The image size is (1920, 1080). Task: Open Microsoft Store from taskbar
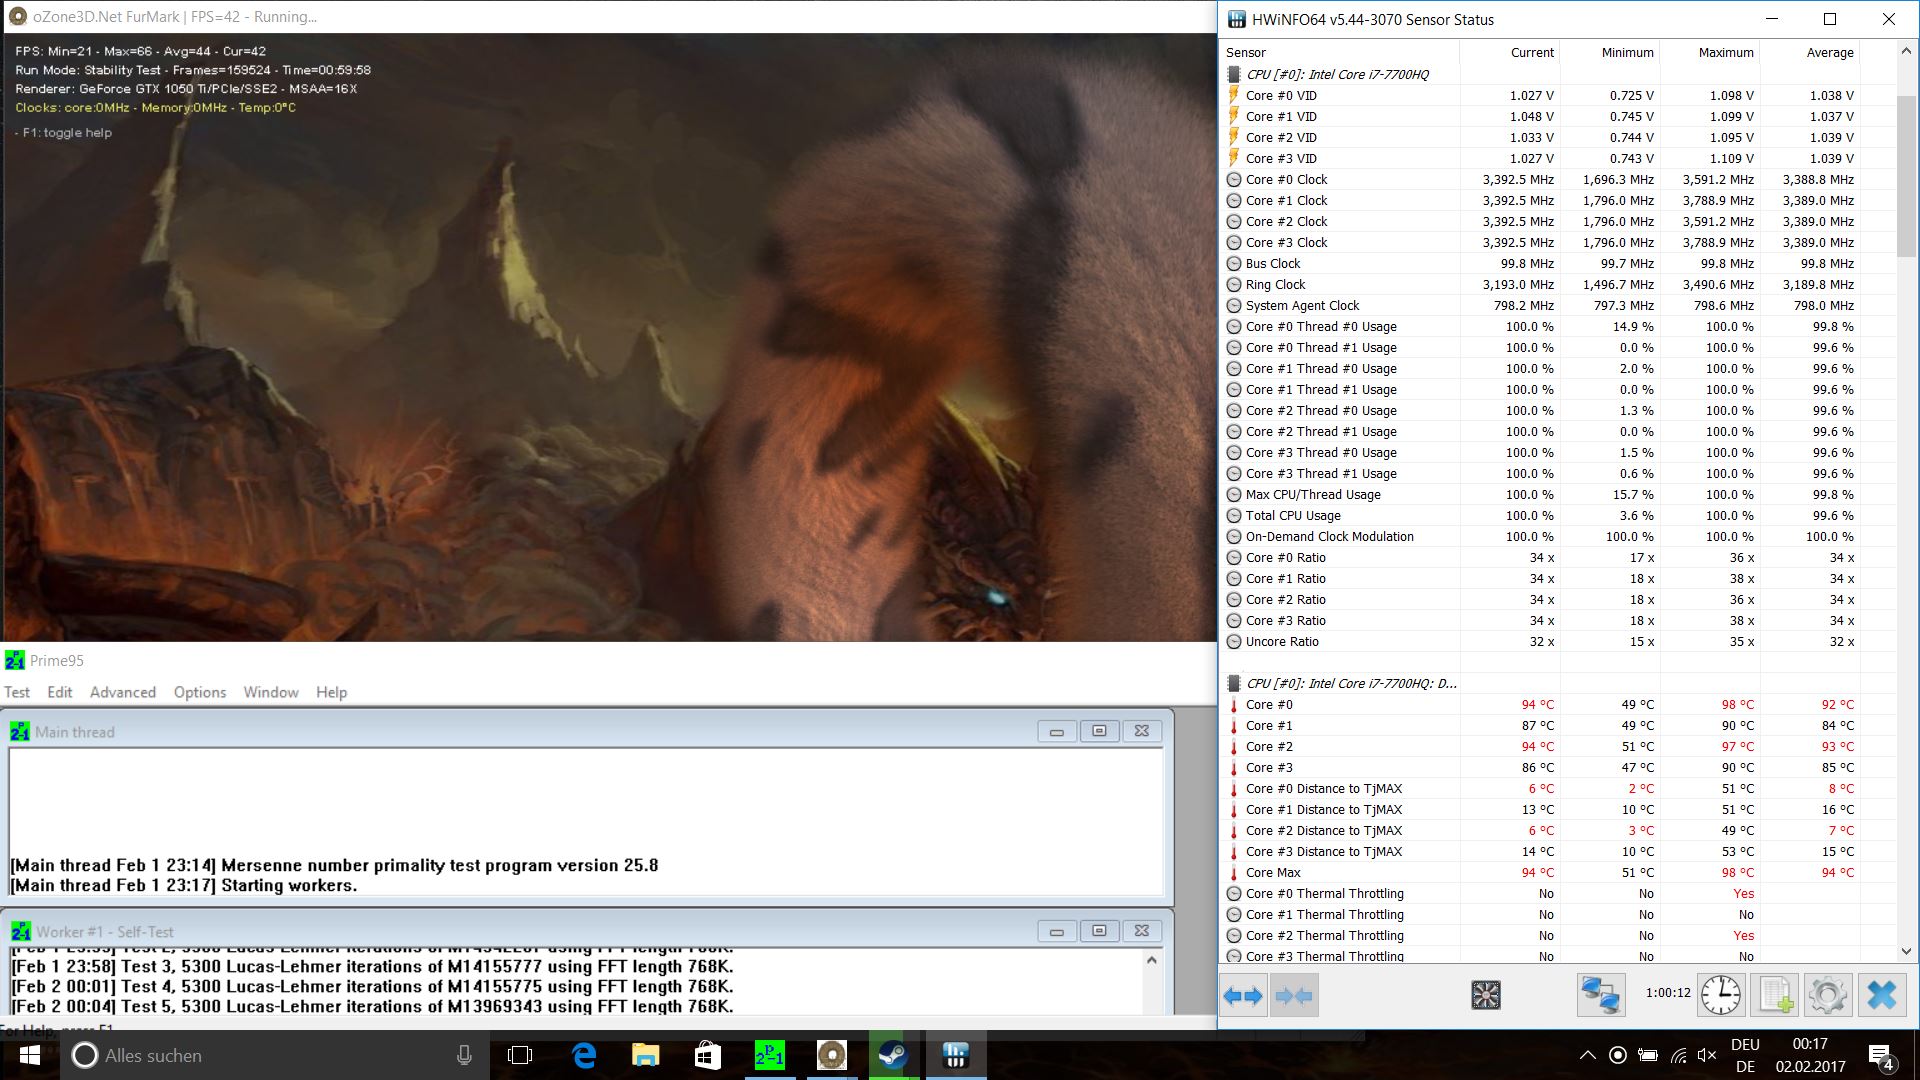tap(708, 1055)
